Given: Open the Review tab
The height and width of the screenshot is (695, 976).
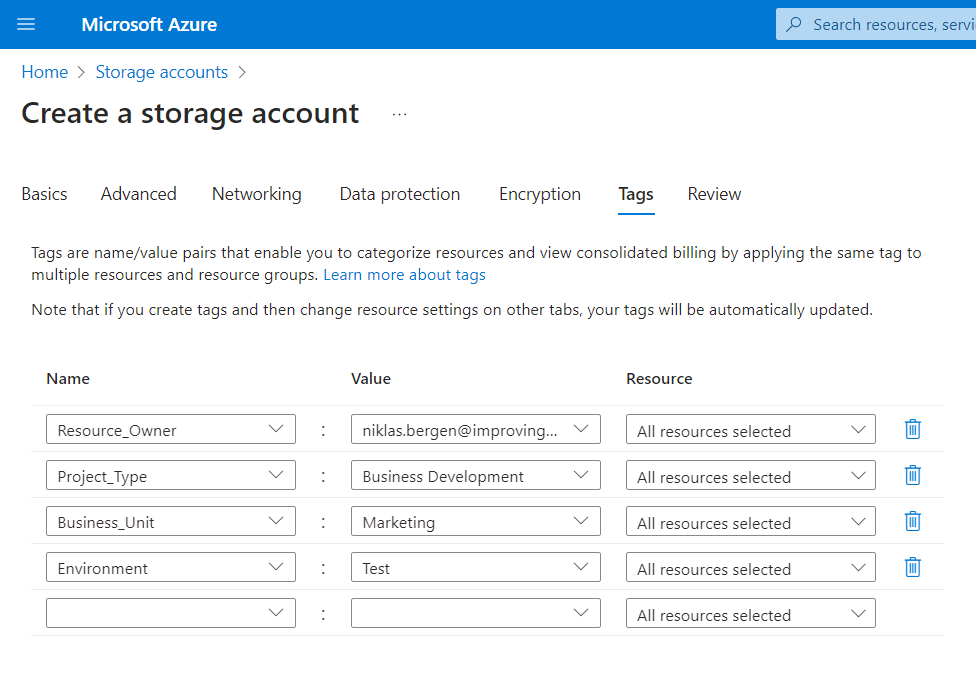Looking at the screenshot, I should click(714, 194).
